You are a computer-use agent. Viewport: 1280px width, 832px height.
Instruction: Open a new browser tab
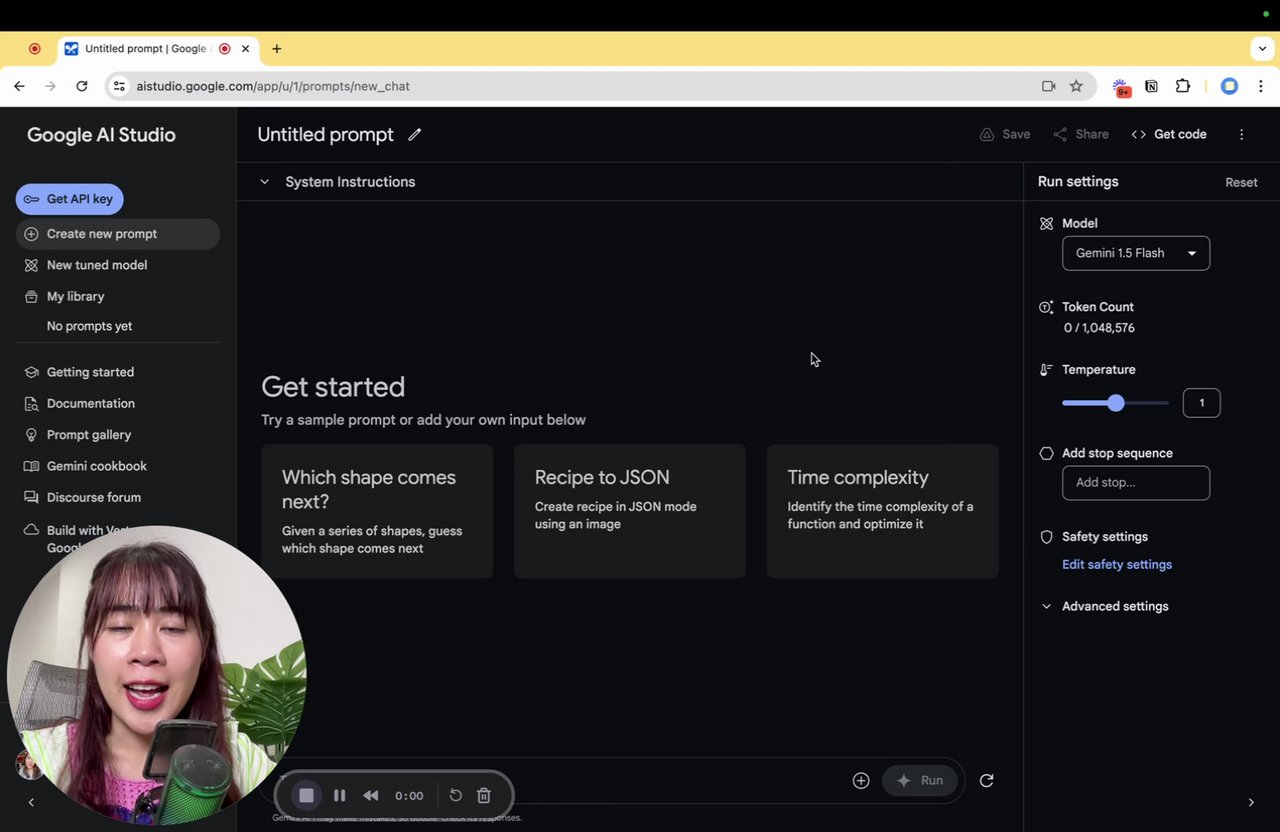click(x=277, y=48)
